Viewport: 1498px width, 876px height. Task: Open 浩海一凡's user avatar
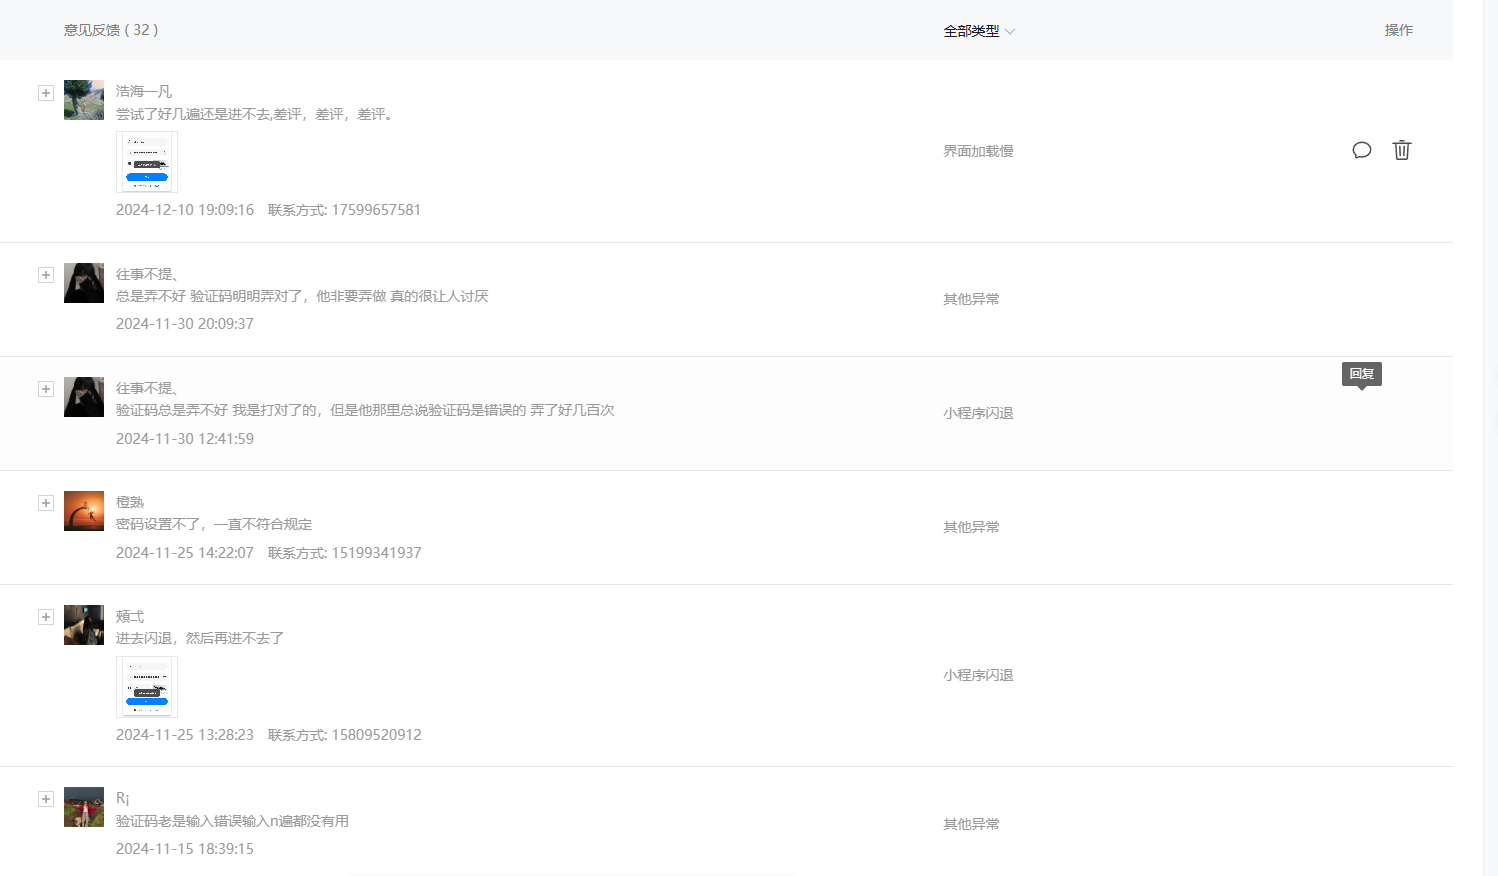click(x=84, y=100)
